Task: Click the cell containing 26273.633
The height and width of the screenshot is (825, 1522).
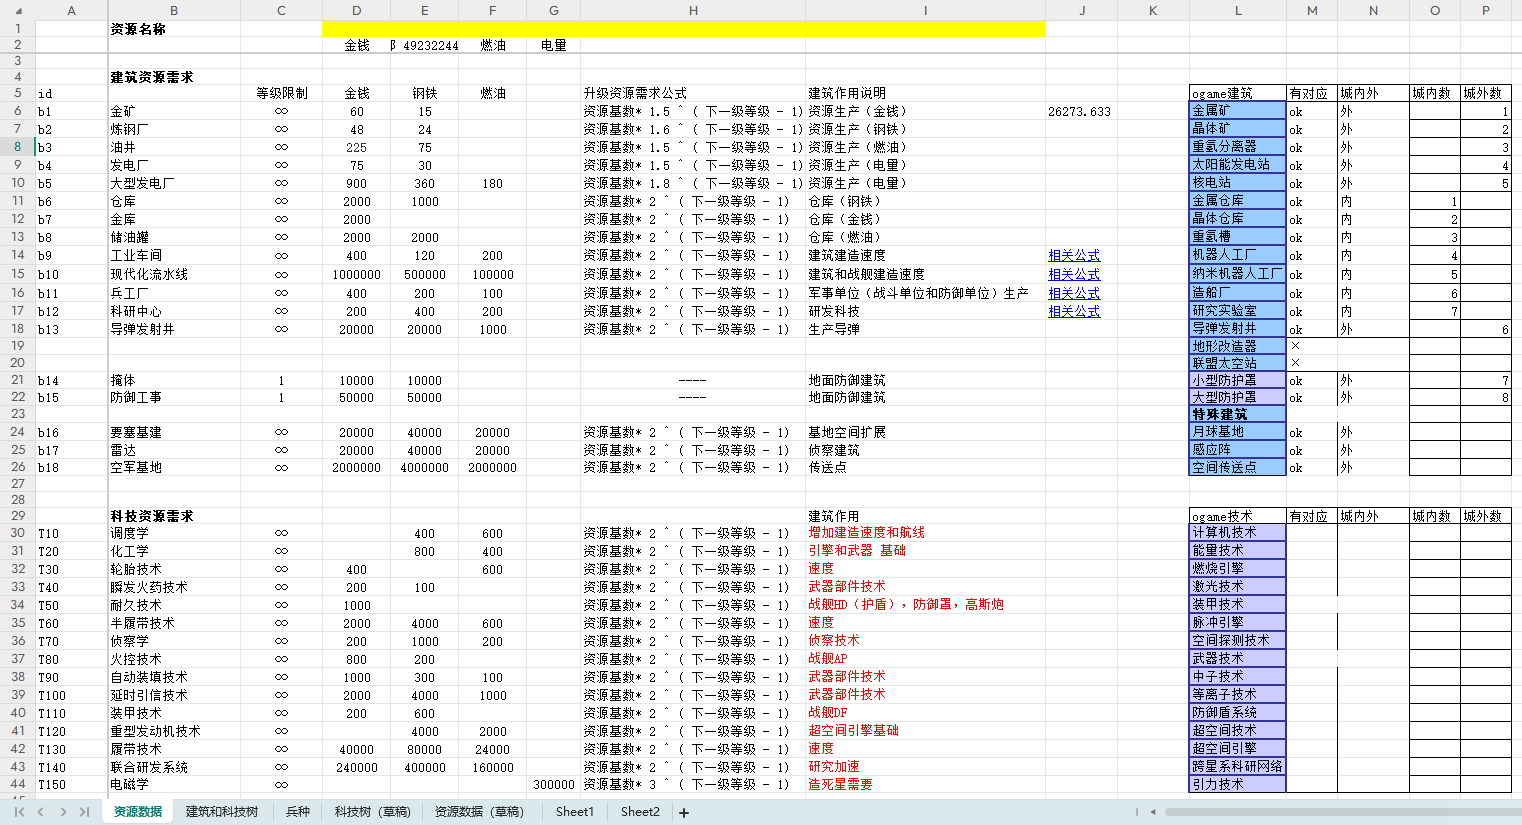Action: click(1080, 112)
